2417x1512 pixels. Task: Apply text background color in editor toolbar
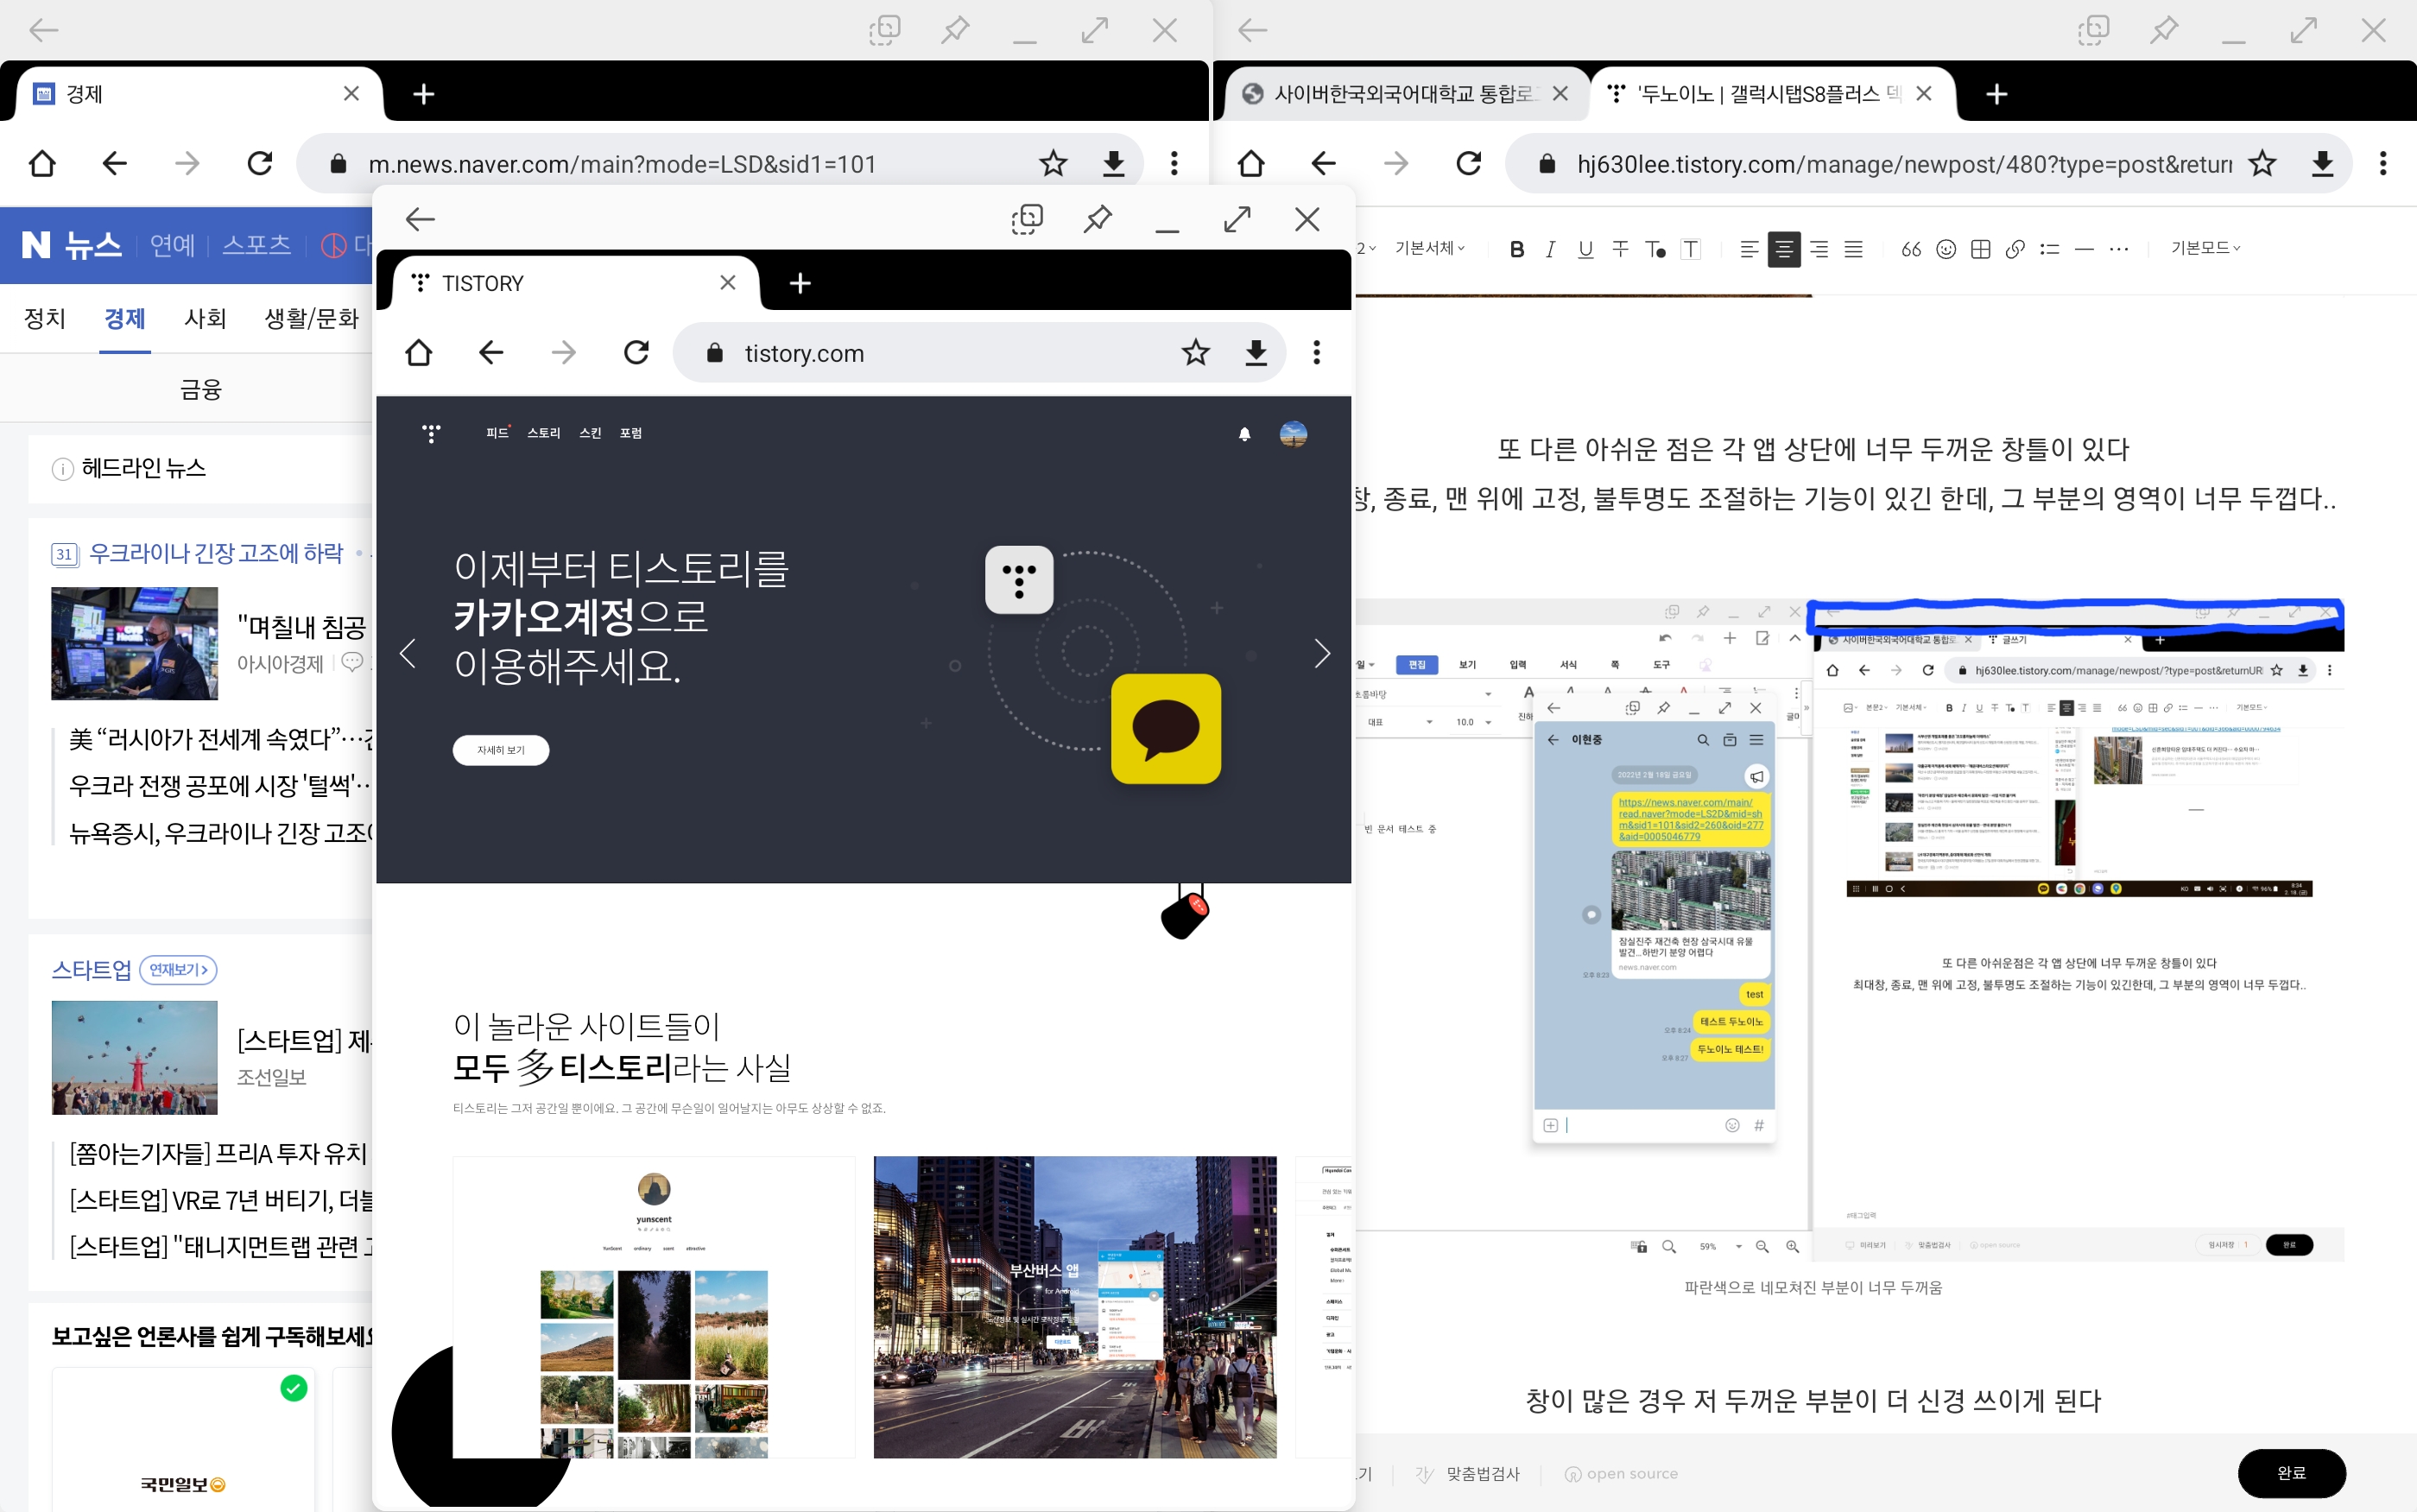pos(1690,249)
